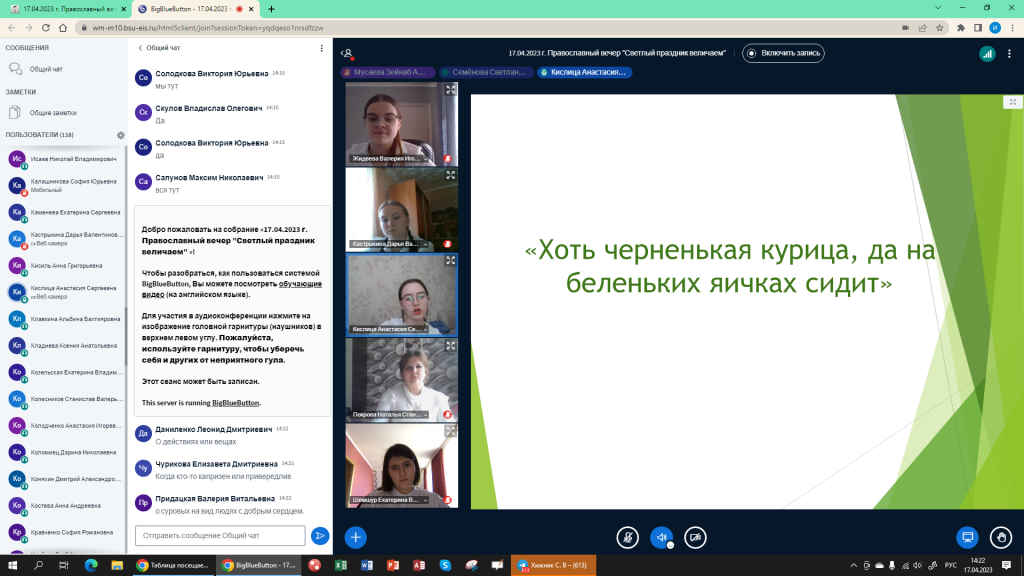Open Кисиль Анна Григорьевна user entry
The image size is (1024, 576).
tap(65, 266)
